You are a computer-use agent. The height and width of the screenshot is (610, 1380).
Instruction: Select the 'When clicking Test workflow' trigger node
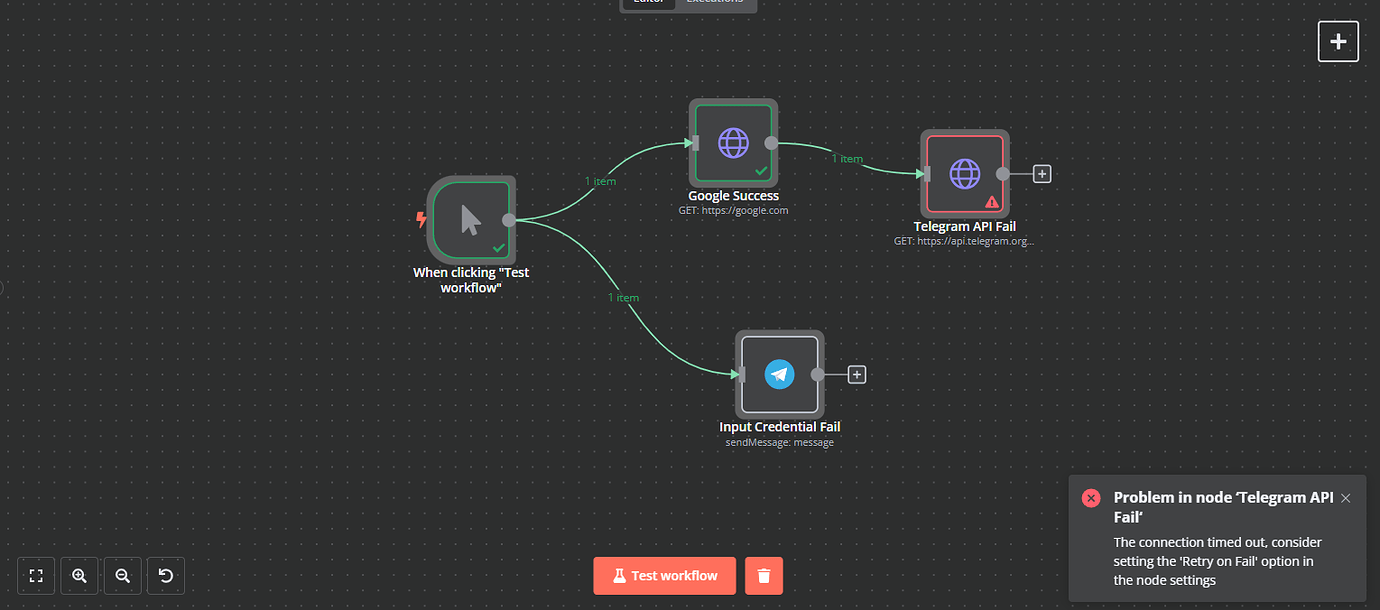pyautogui.click(x=471, y=220)
